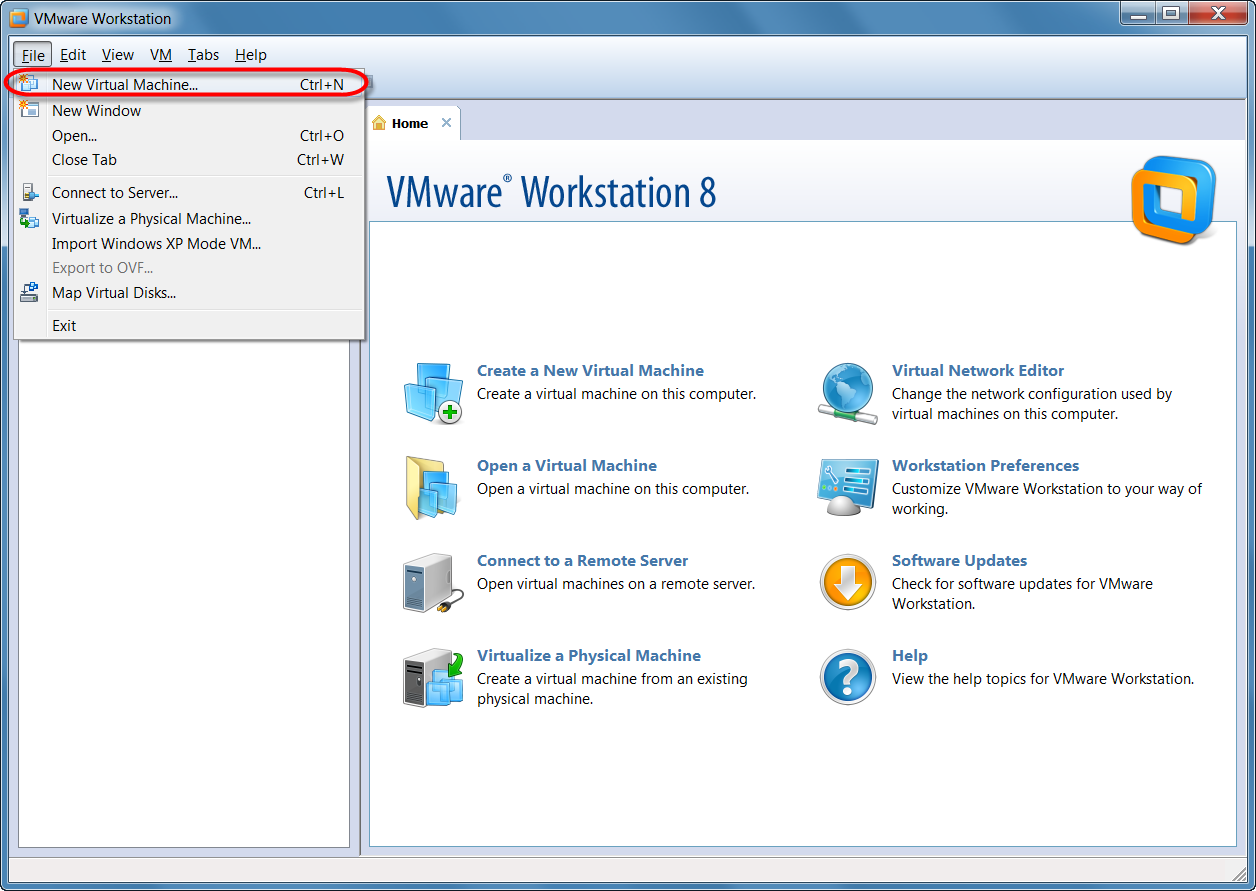Click Connect to a Remote Server link
1256x891 pixels.
coord(583,561)
